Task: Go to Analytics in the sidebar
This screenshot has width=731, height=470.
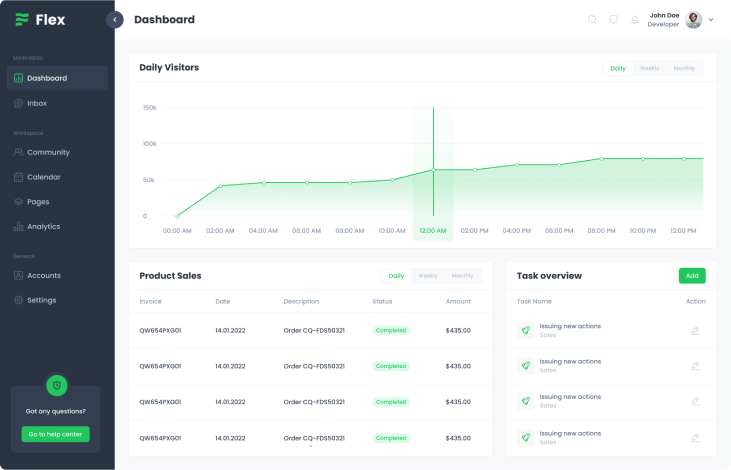Action: coord(43,226)
